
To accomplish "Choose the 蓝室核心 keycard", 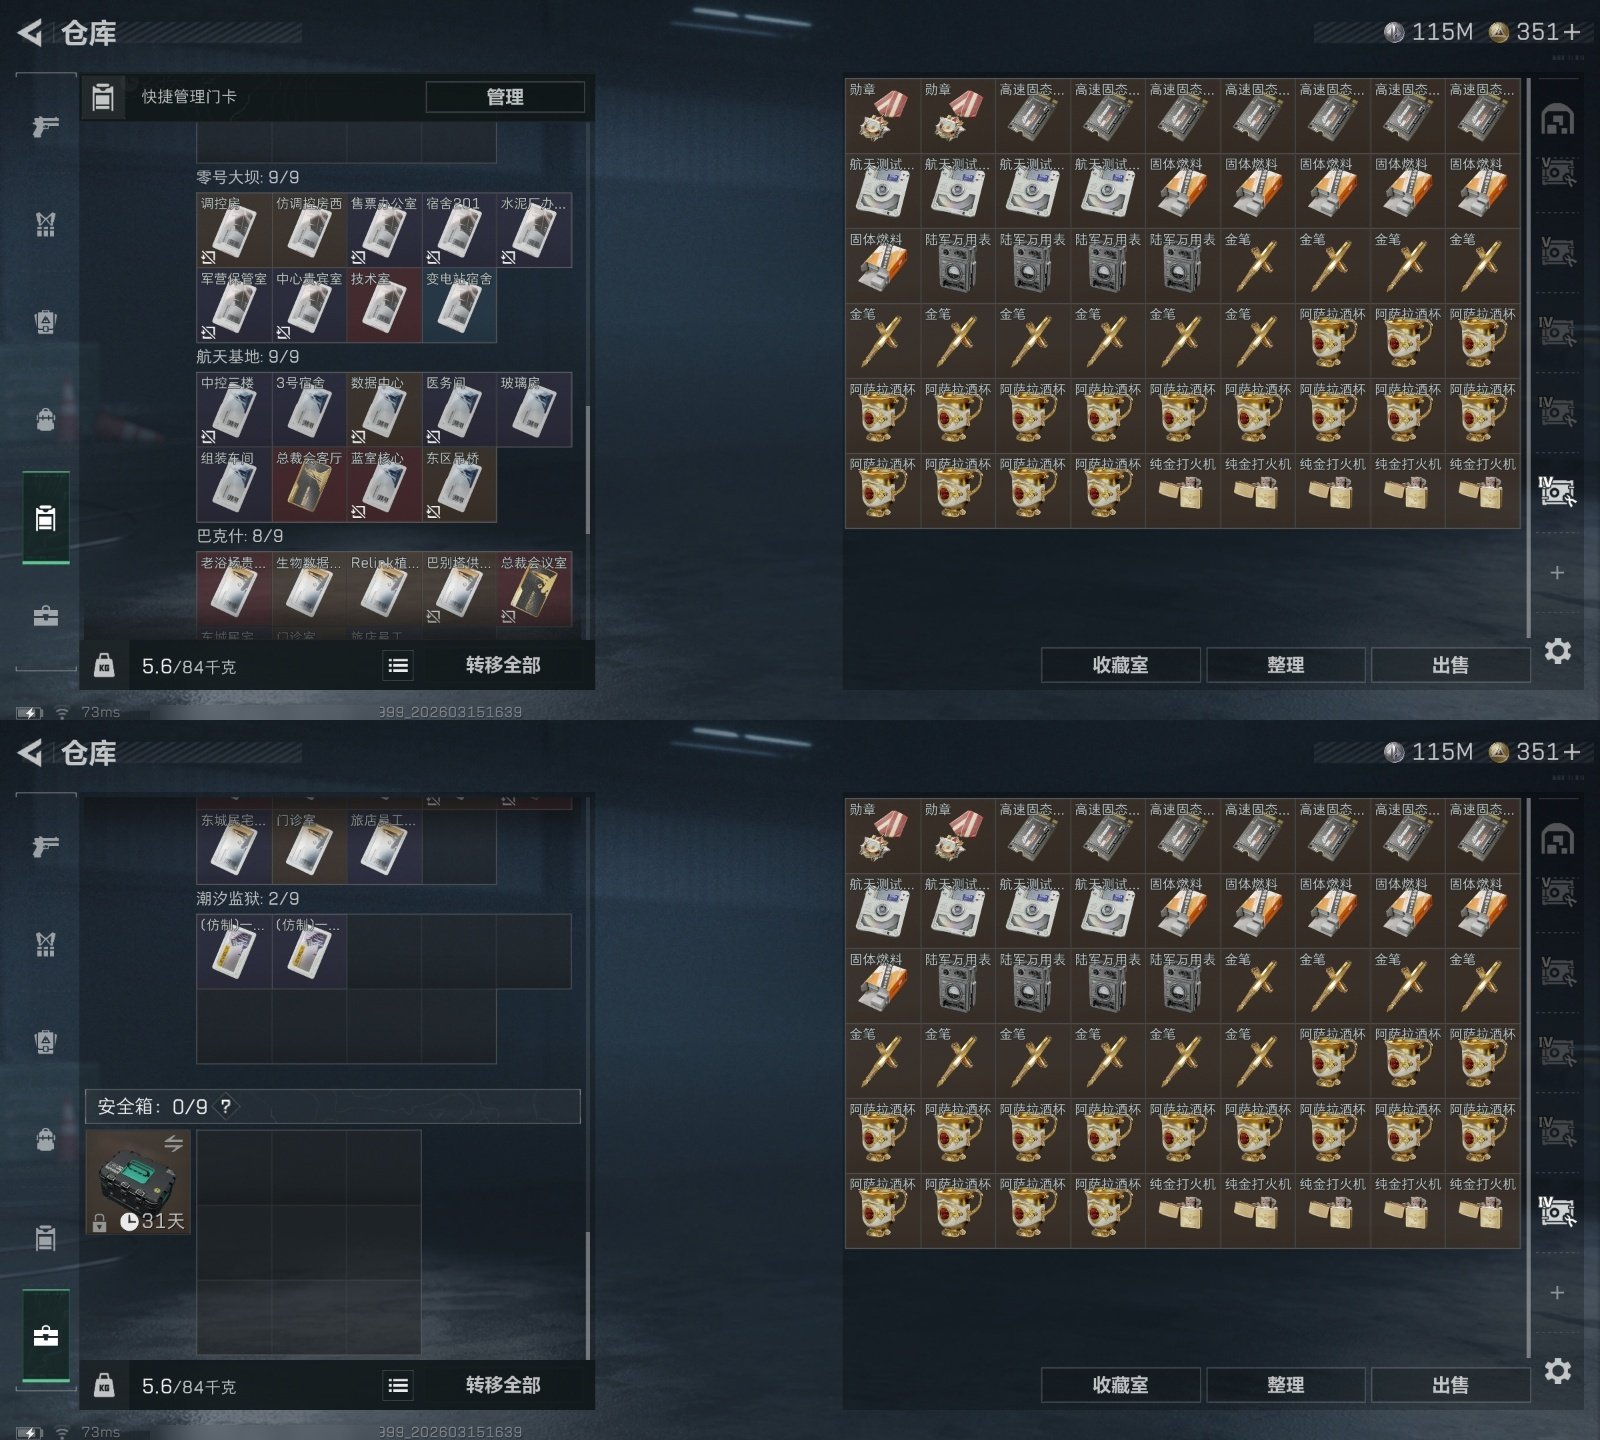I will 384,485.
